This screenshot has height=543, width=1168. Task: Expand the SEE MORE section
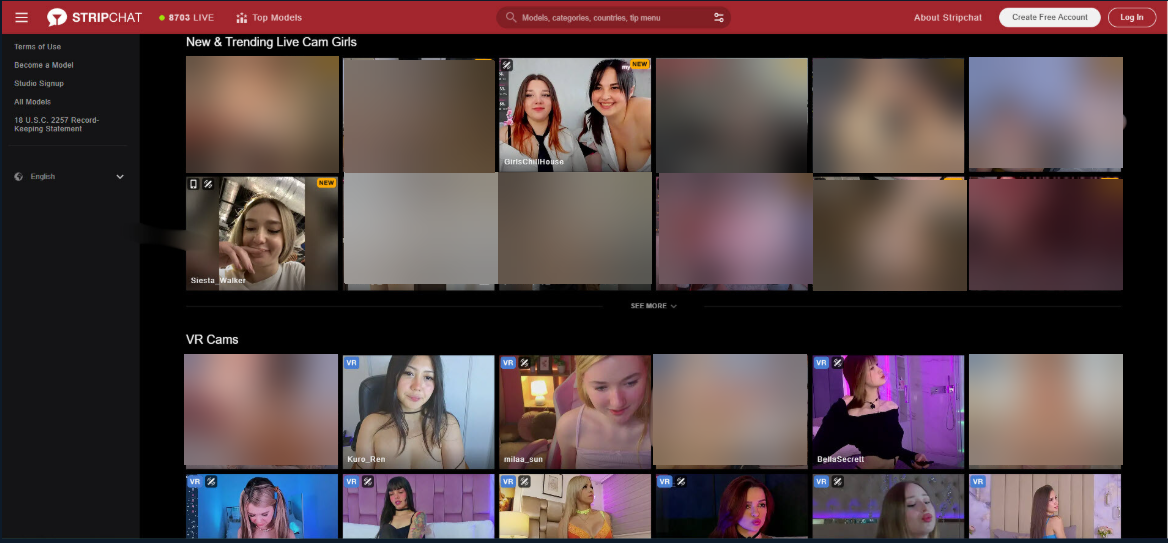click(x=653, y=306)
